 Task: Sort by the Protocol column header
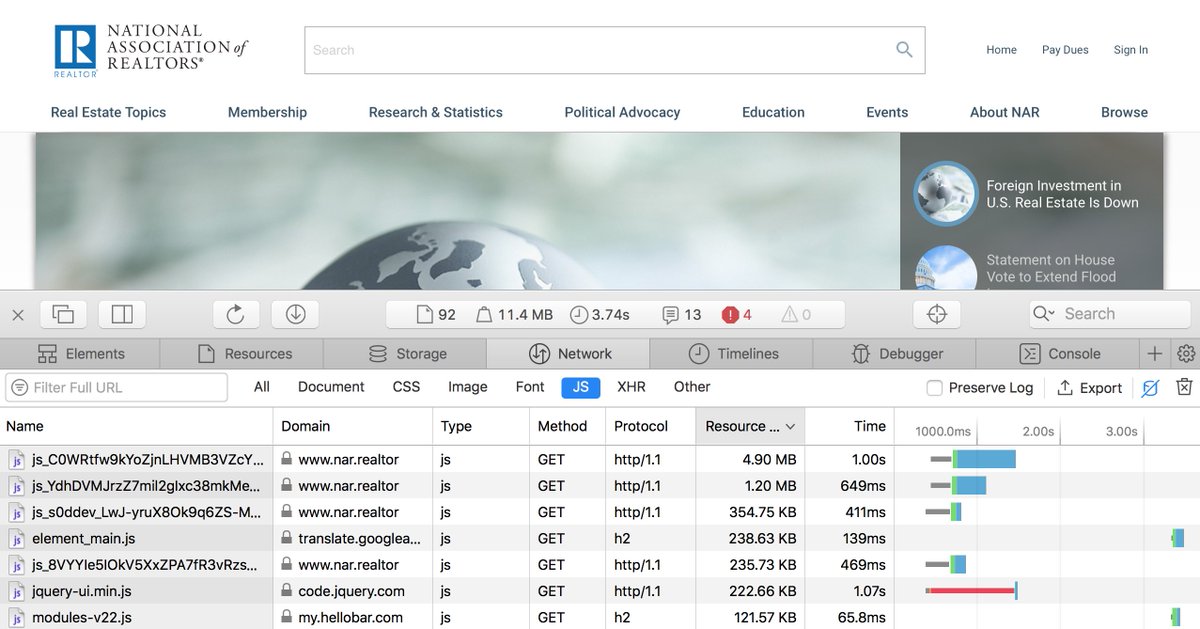coord(650,426)
